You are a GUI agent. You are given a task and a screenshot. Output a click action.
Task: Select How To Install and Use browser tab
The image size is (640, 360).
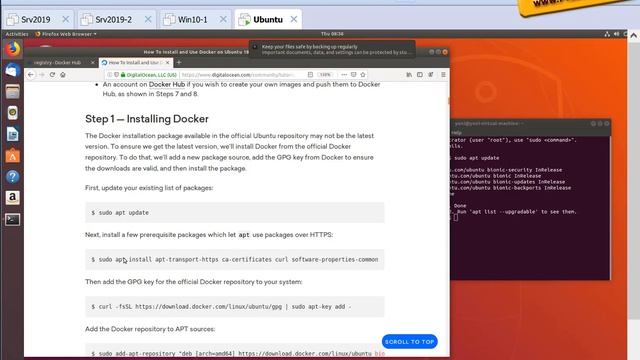click(136, 62)
